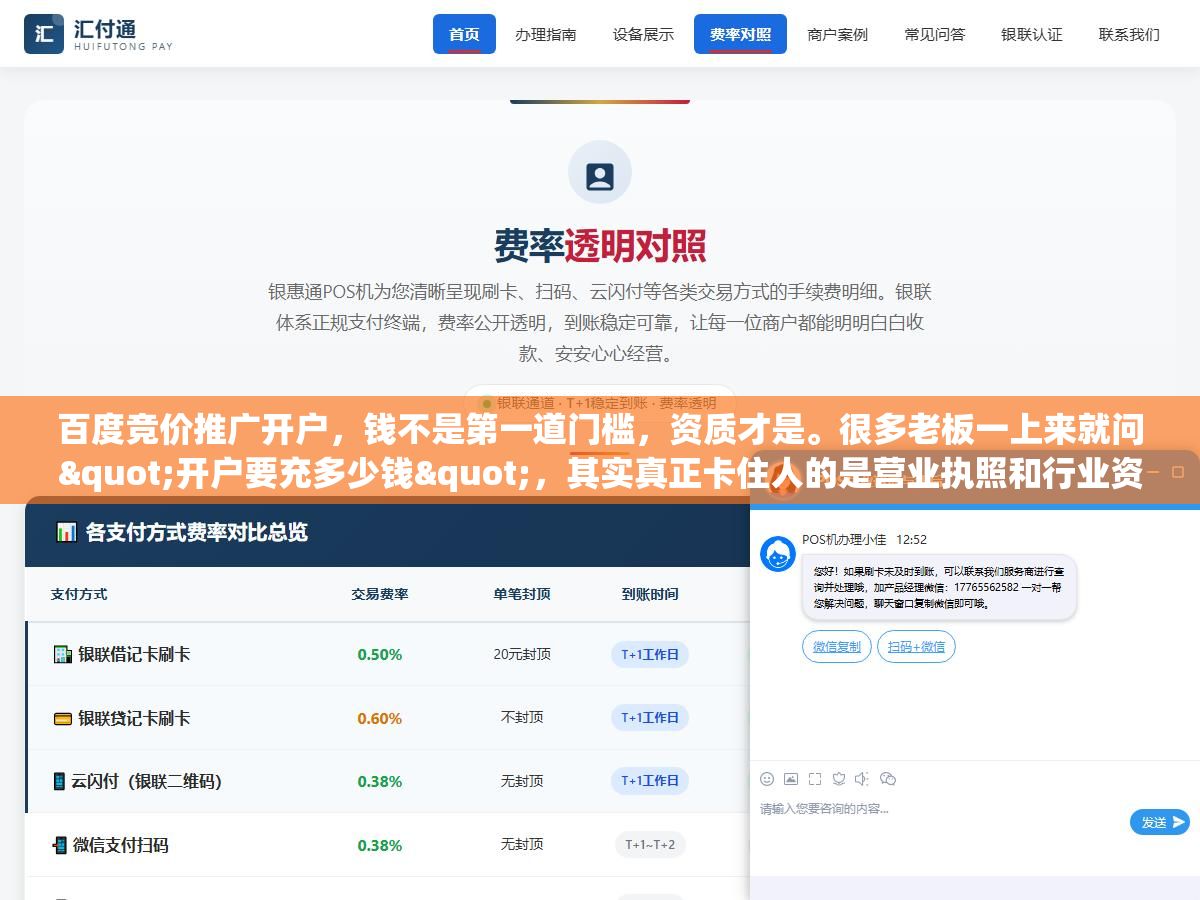Open the 常见问答 nav item

tap(935, 34)
